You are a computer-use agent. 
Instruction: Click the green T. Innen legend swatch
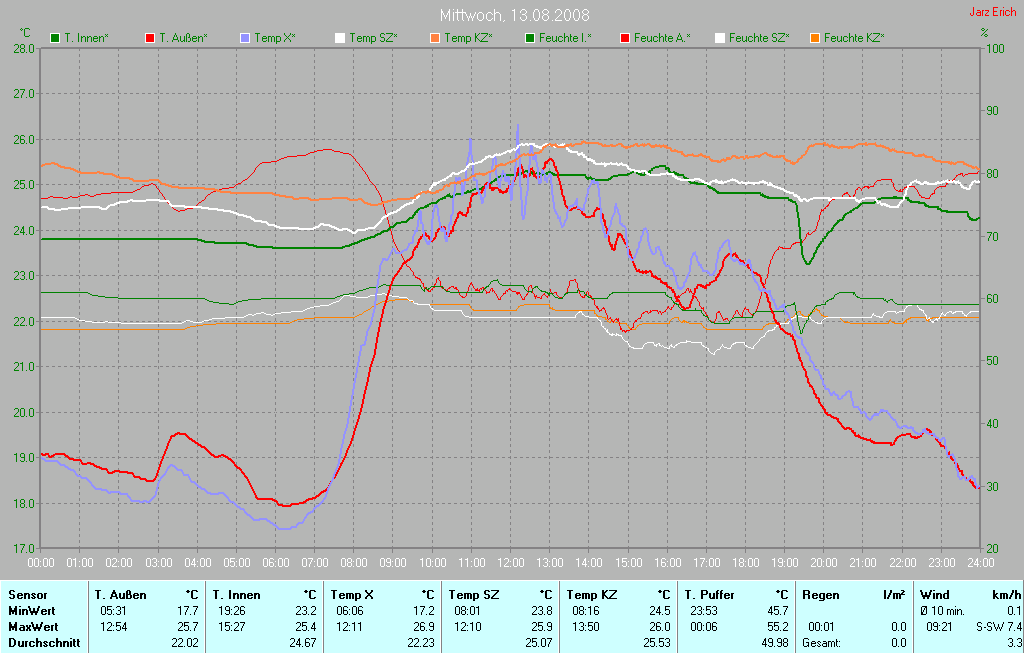coord(55,38)
